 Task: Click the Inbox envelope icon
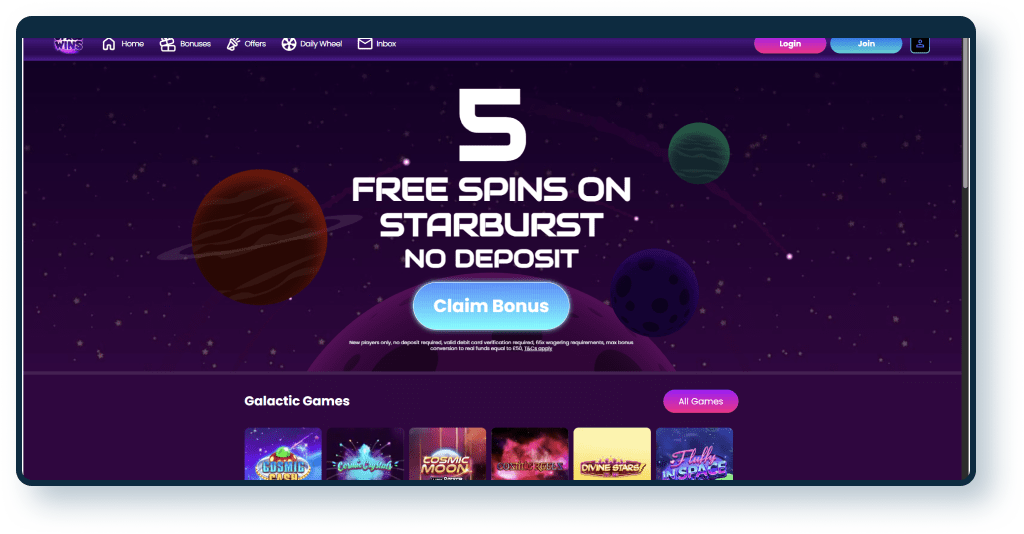(x=365, y=43)
